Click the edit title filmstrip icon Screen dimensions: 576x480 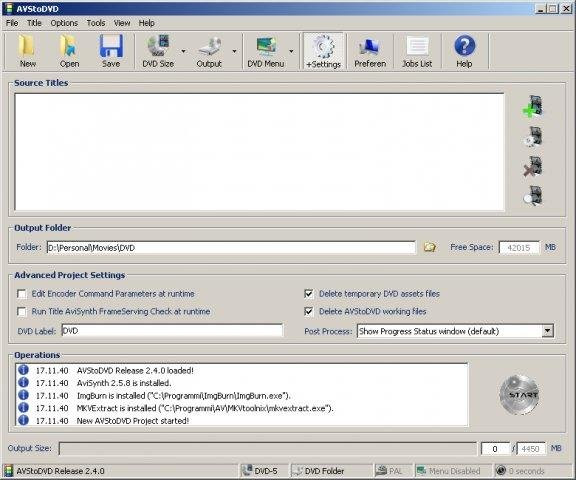(x=533, y=137)
